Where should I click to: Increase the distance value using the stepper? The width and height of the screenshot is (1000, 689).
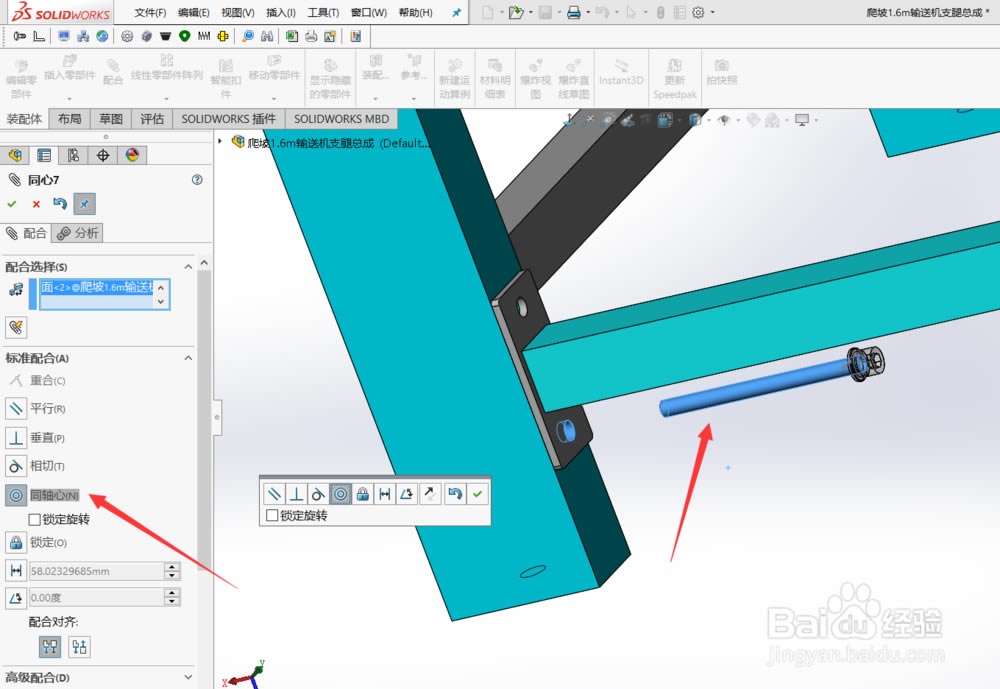click(172, 567)
